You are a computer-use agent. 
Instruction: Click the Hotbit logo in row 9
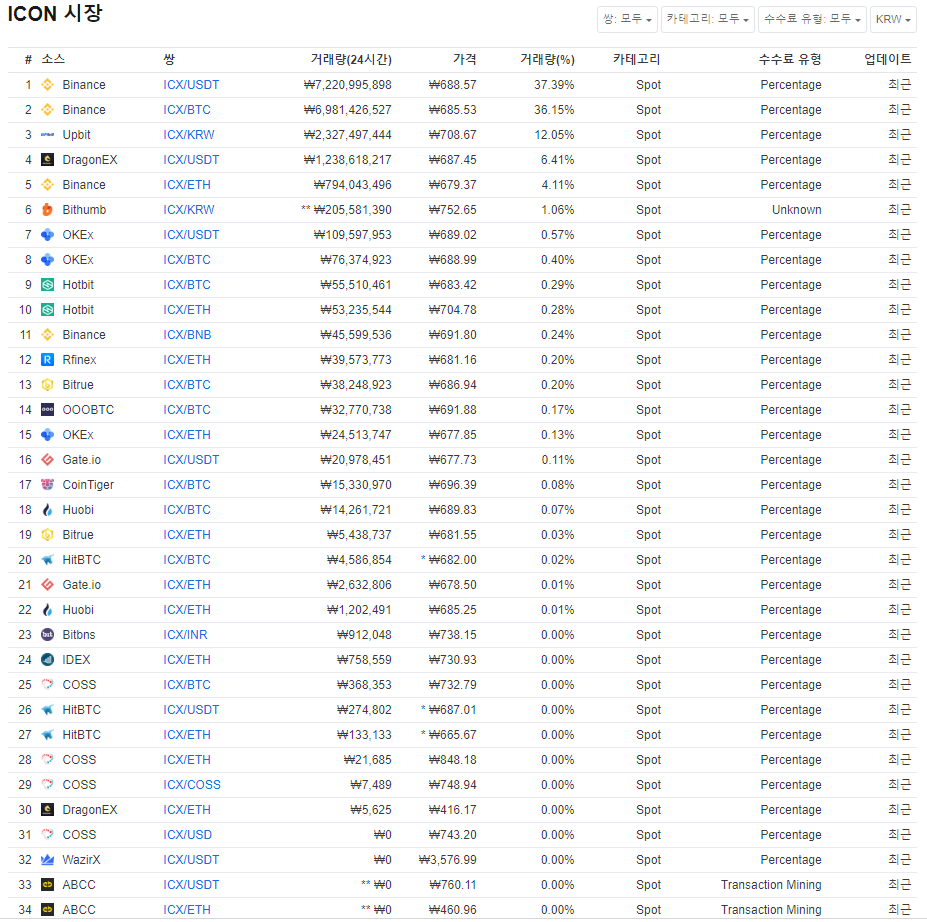coord(47,285)
